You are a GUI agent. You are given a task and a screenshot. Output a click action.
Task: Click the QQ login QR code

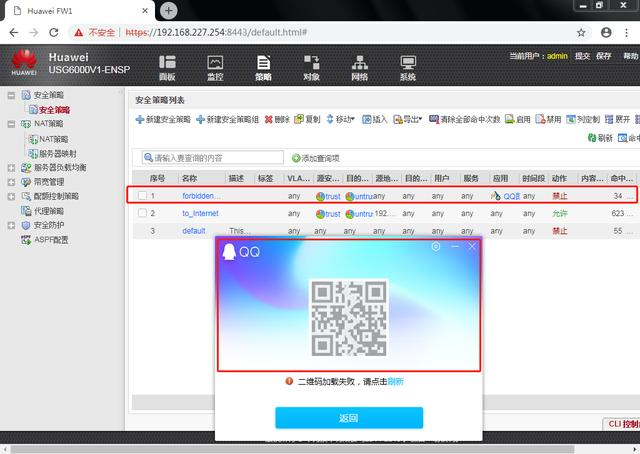point(349,317)
